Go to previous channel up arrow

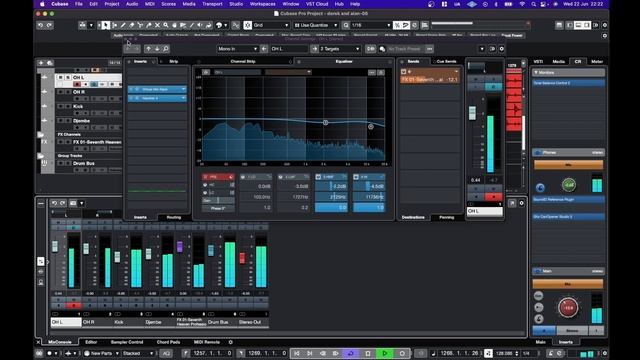tap(148, 49)
